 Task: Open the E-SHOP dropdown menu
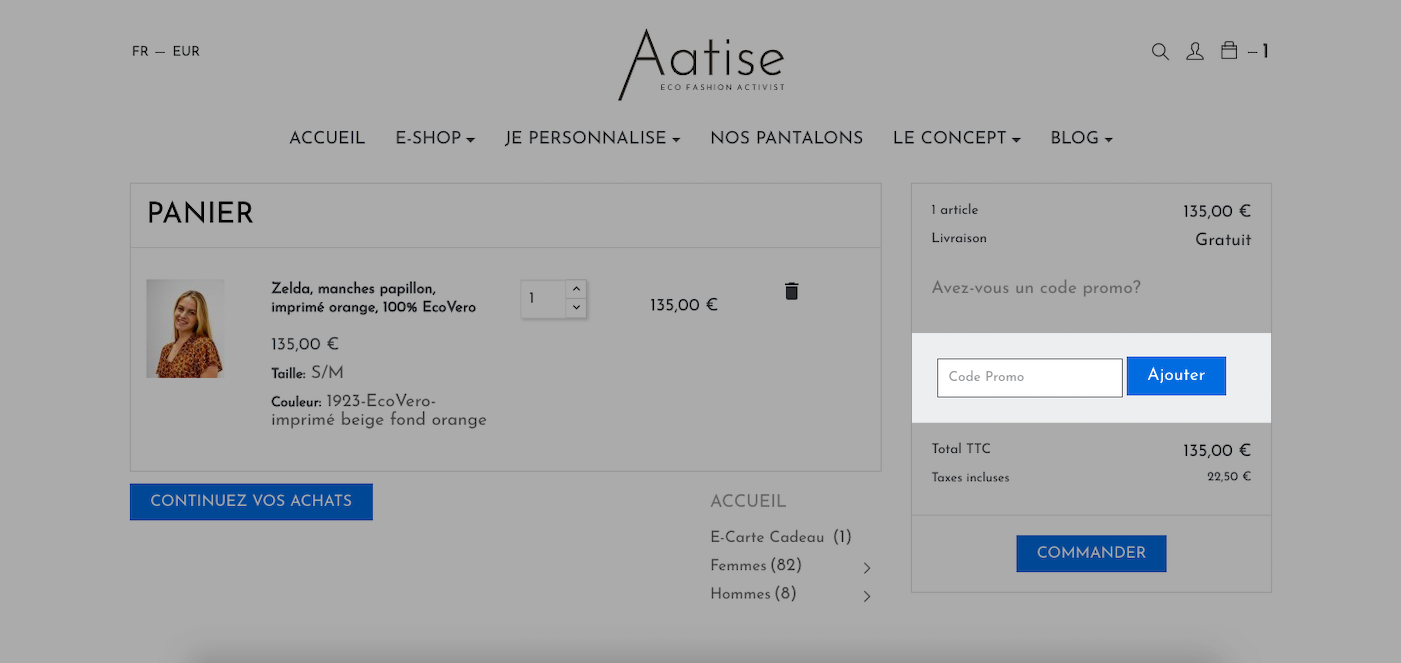coord(435,138)
